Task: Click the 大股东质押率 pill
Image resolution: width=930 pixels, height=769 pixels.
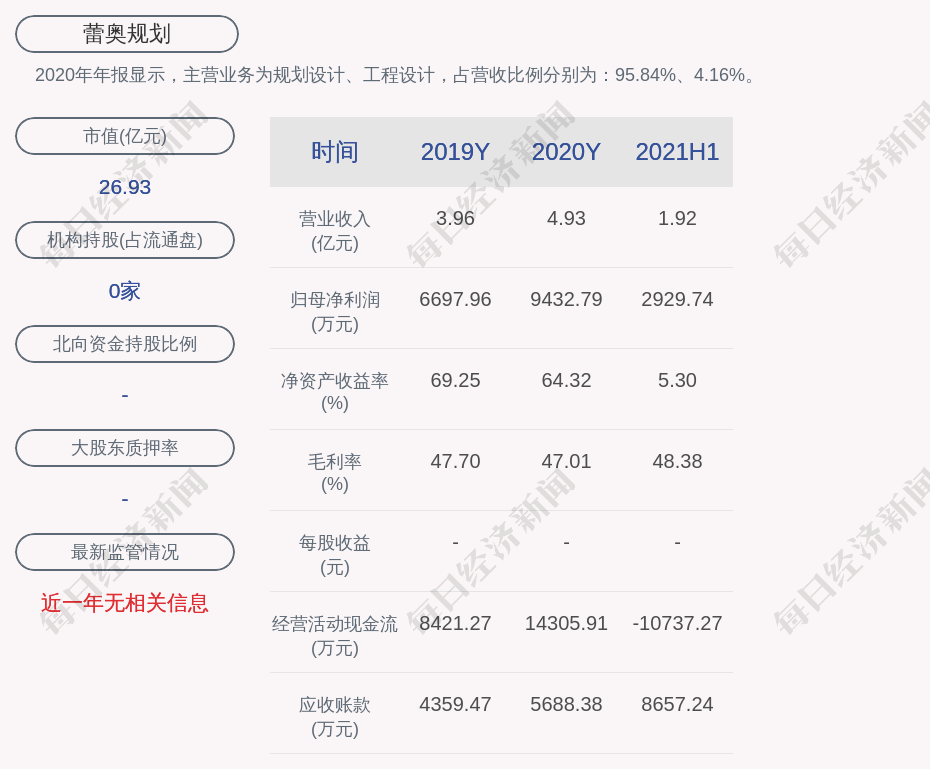Action: tap(125, 448)
